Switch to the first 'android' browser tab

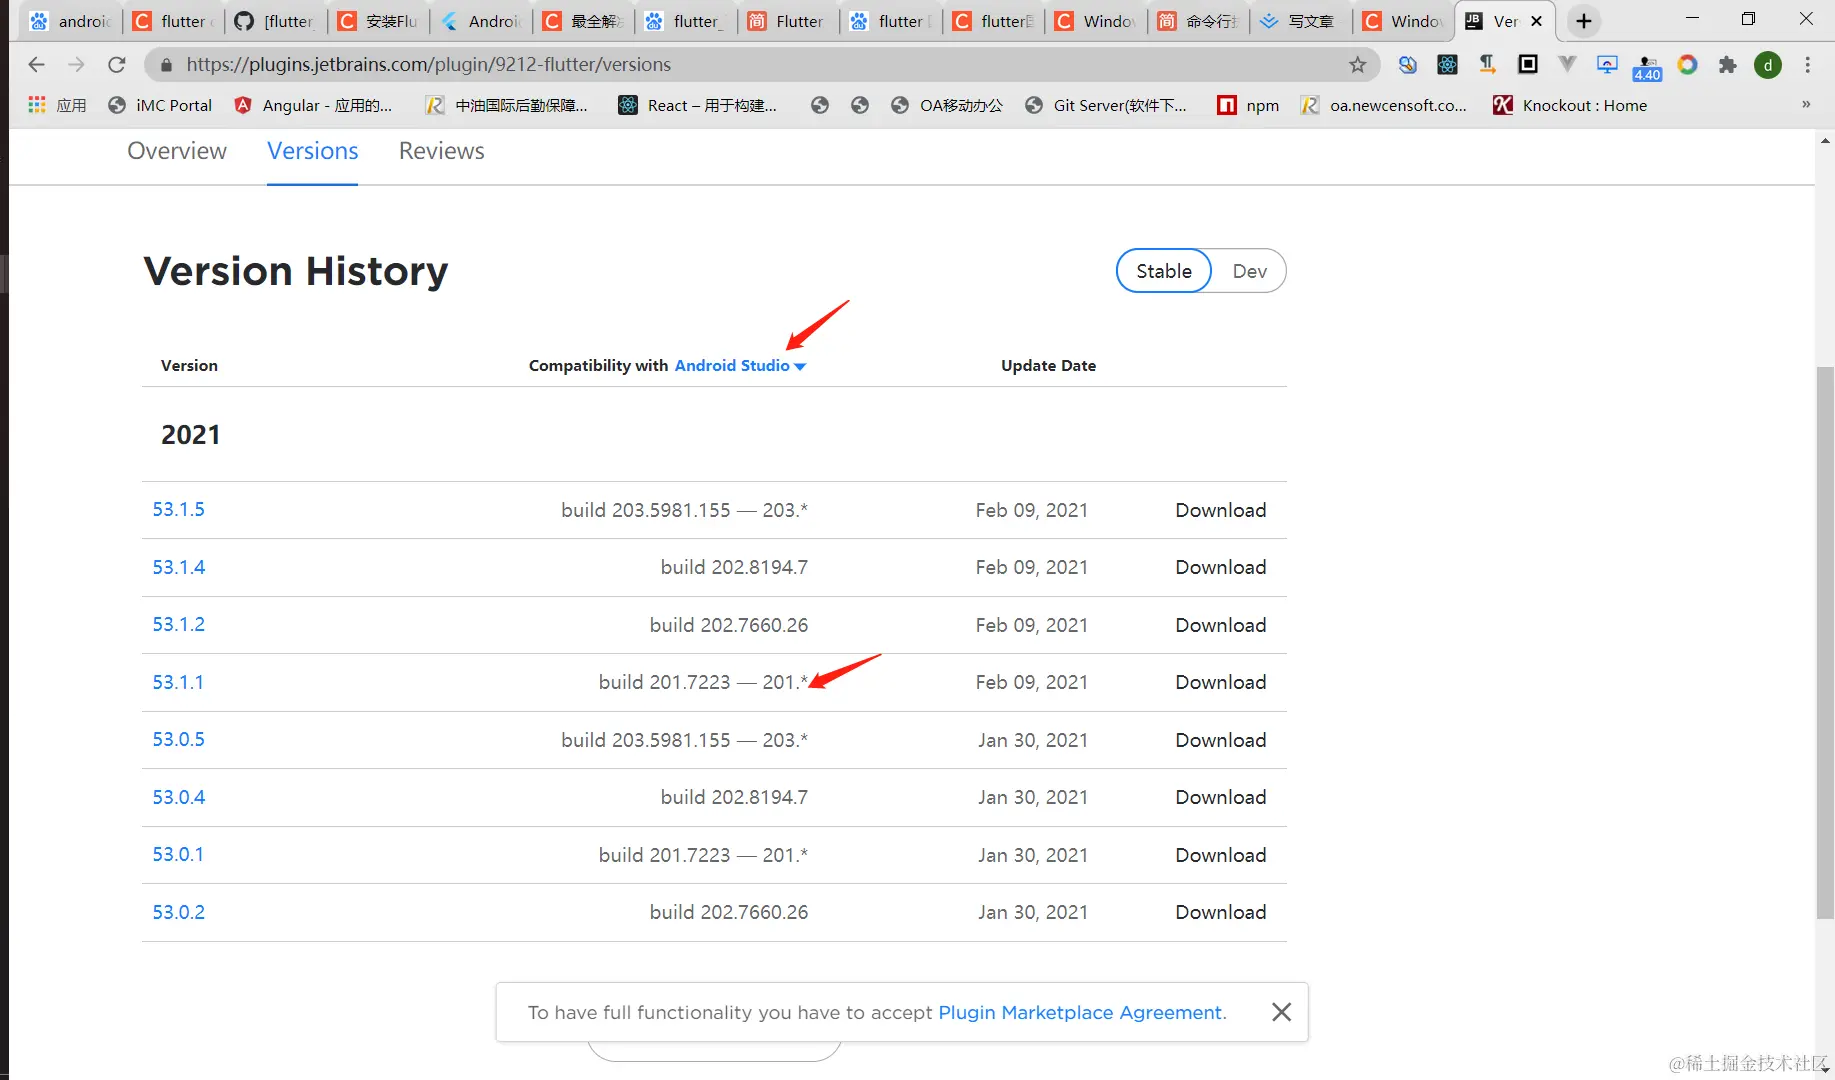(71, 21)
